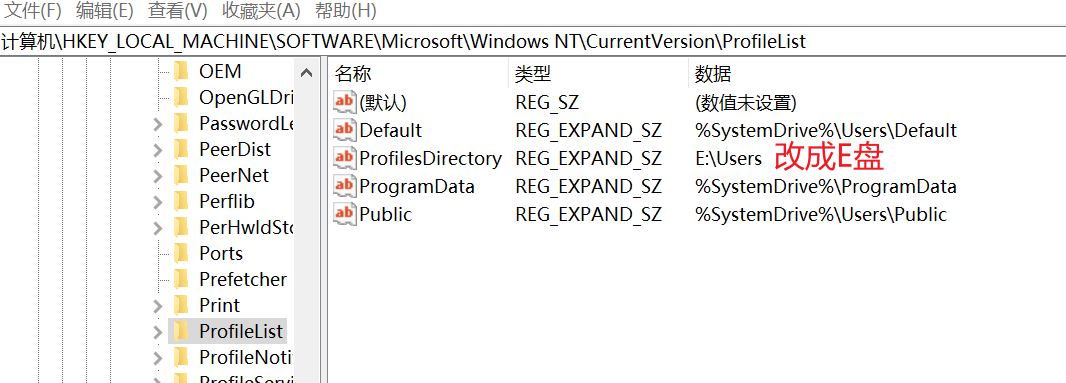Click the Public value's ab icon
This screenshot has width=1066, height=383.
click(345, 214)
